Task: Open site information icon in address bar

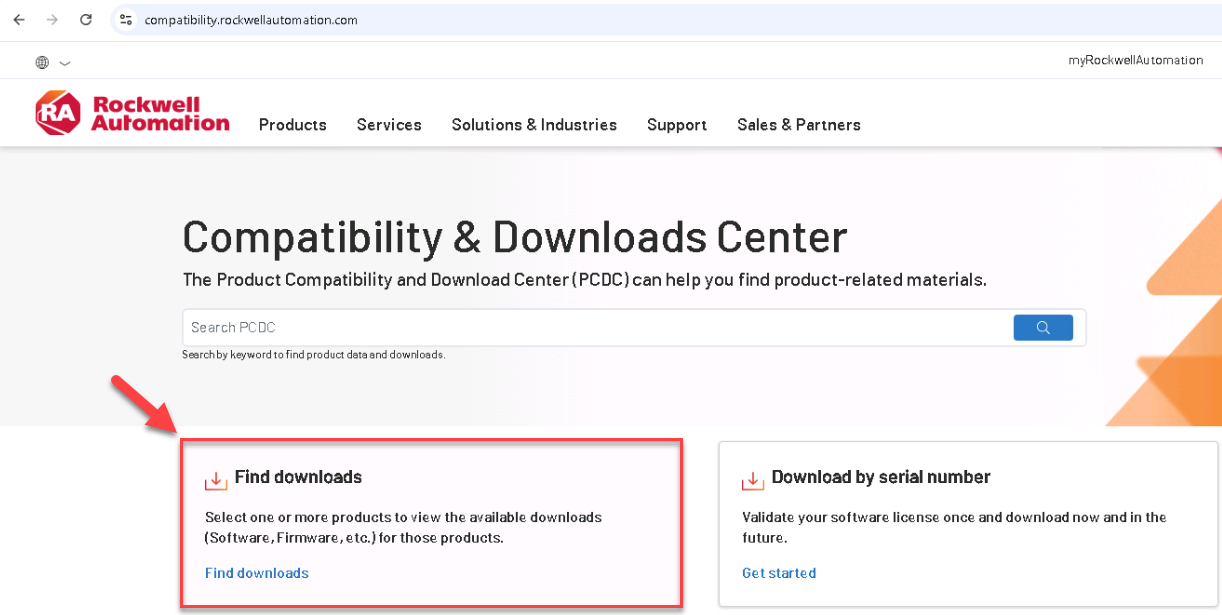Action: pyautogui.click(x=125, y=20)
